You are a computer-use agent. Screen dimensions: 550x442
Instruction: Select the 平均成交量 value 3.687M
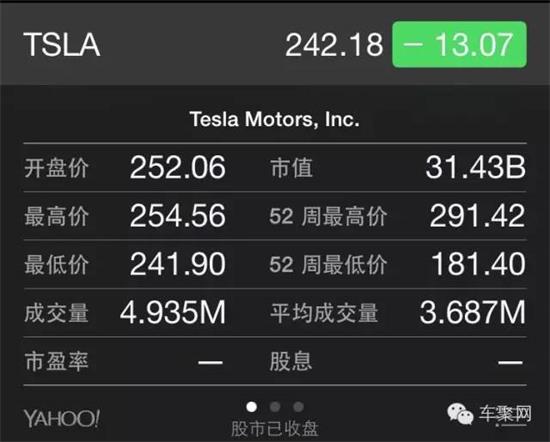coord(473,312)
